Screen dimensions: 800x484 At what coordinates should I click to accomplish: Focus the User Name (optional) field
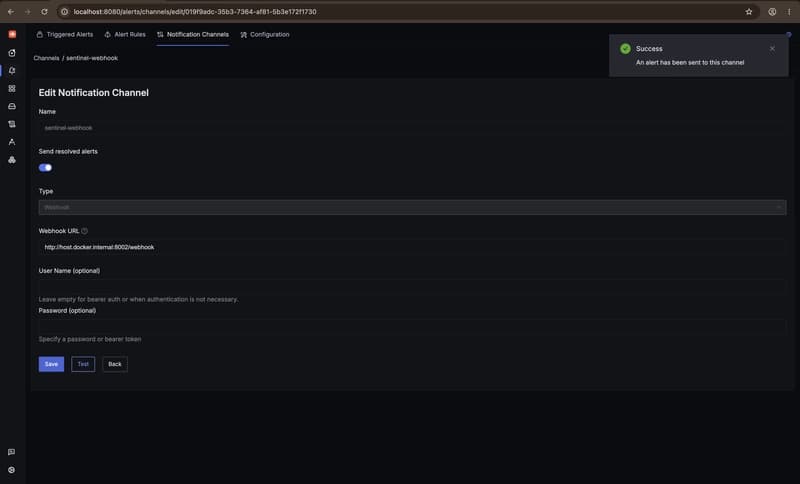[412, 287]
